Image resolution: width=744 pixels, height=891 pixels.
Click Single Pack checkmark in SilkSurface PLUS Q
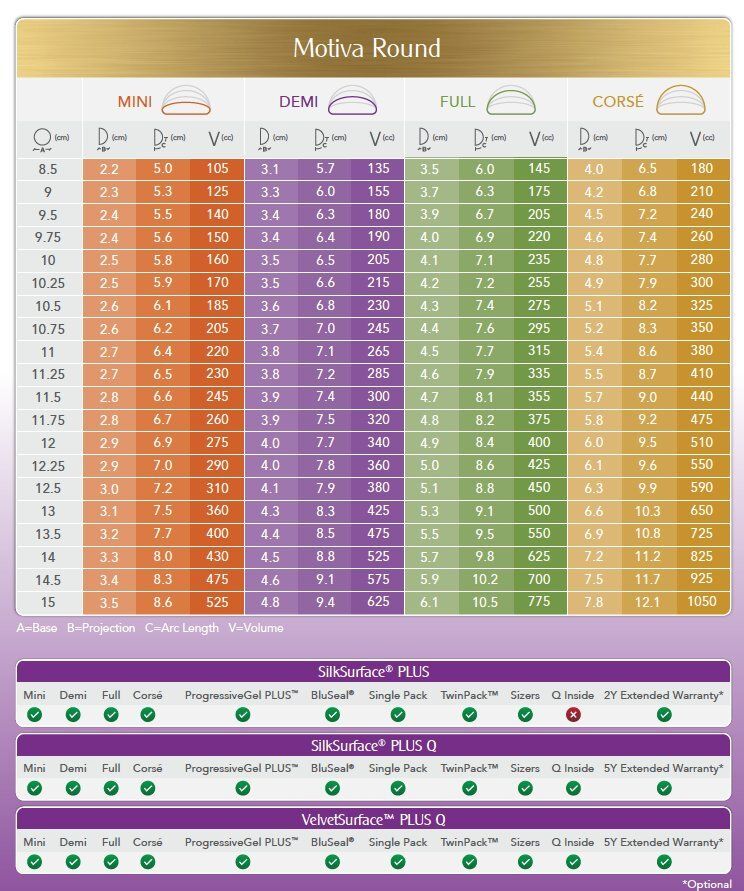[398, 788]
